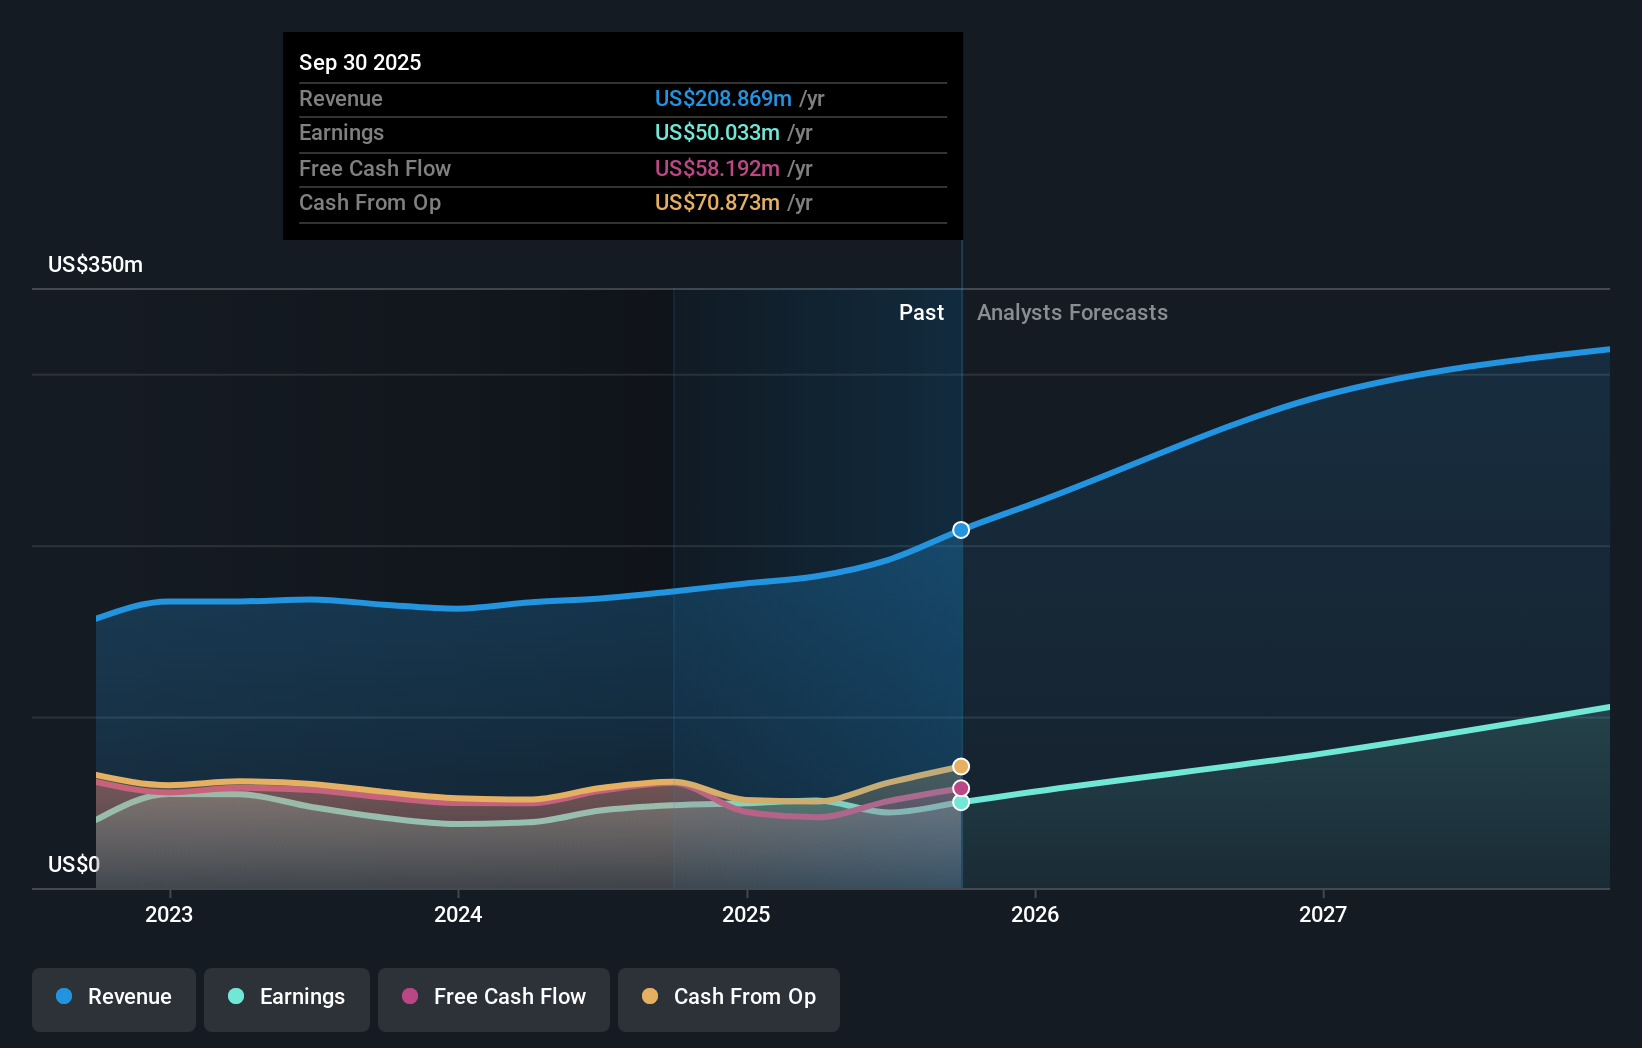Screen dimensions: 1642x1048
Task: Click the Analysts Forecasts section label
Action: [x=1072, y=312]
